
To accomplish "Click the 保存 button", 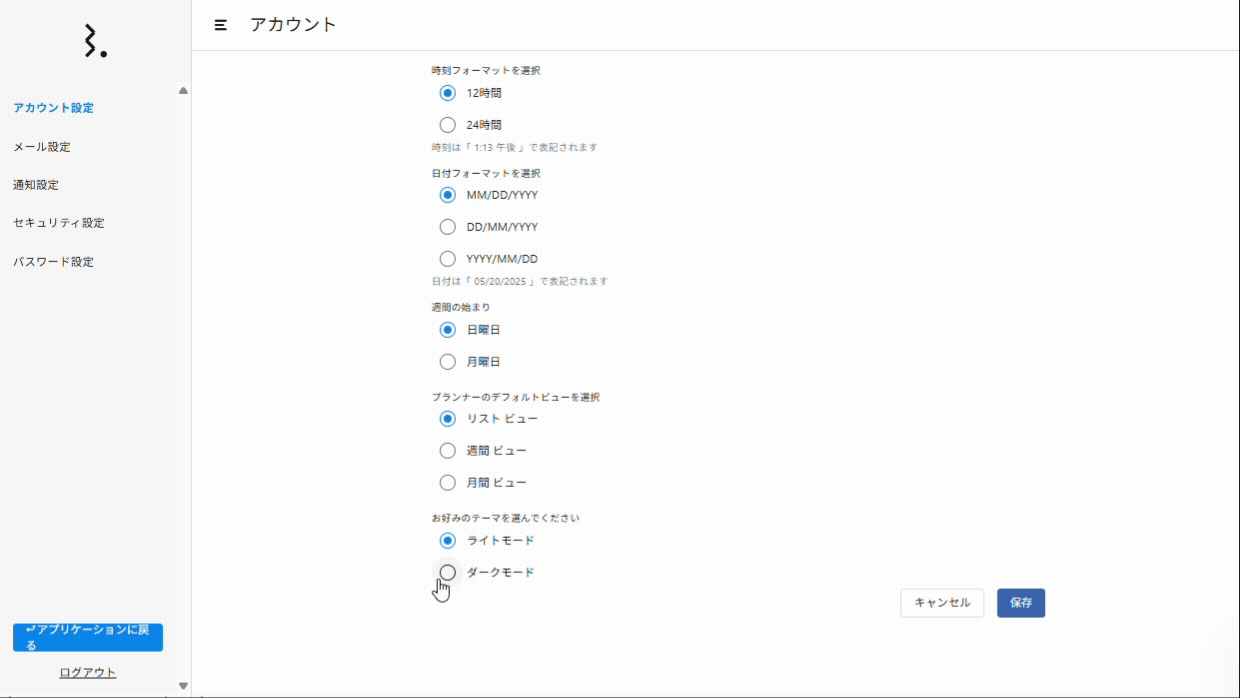I will [1020, 603].
